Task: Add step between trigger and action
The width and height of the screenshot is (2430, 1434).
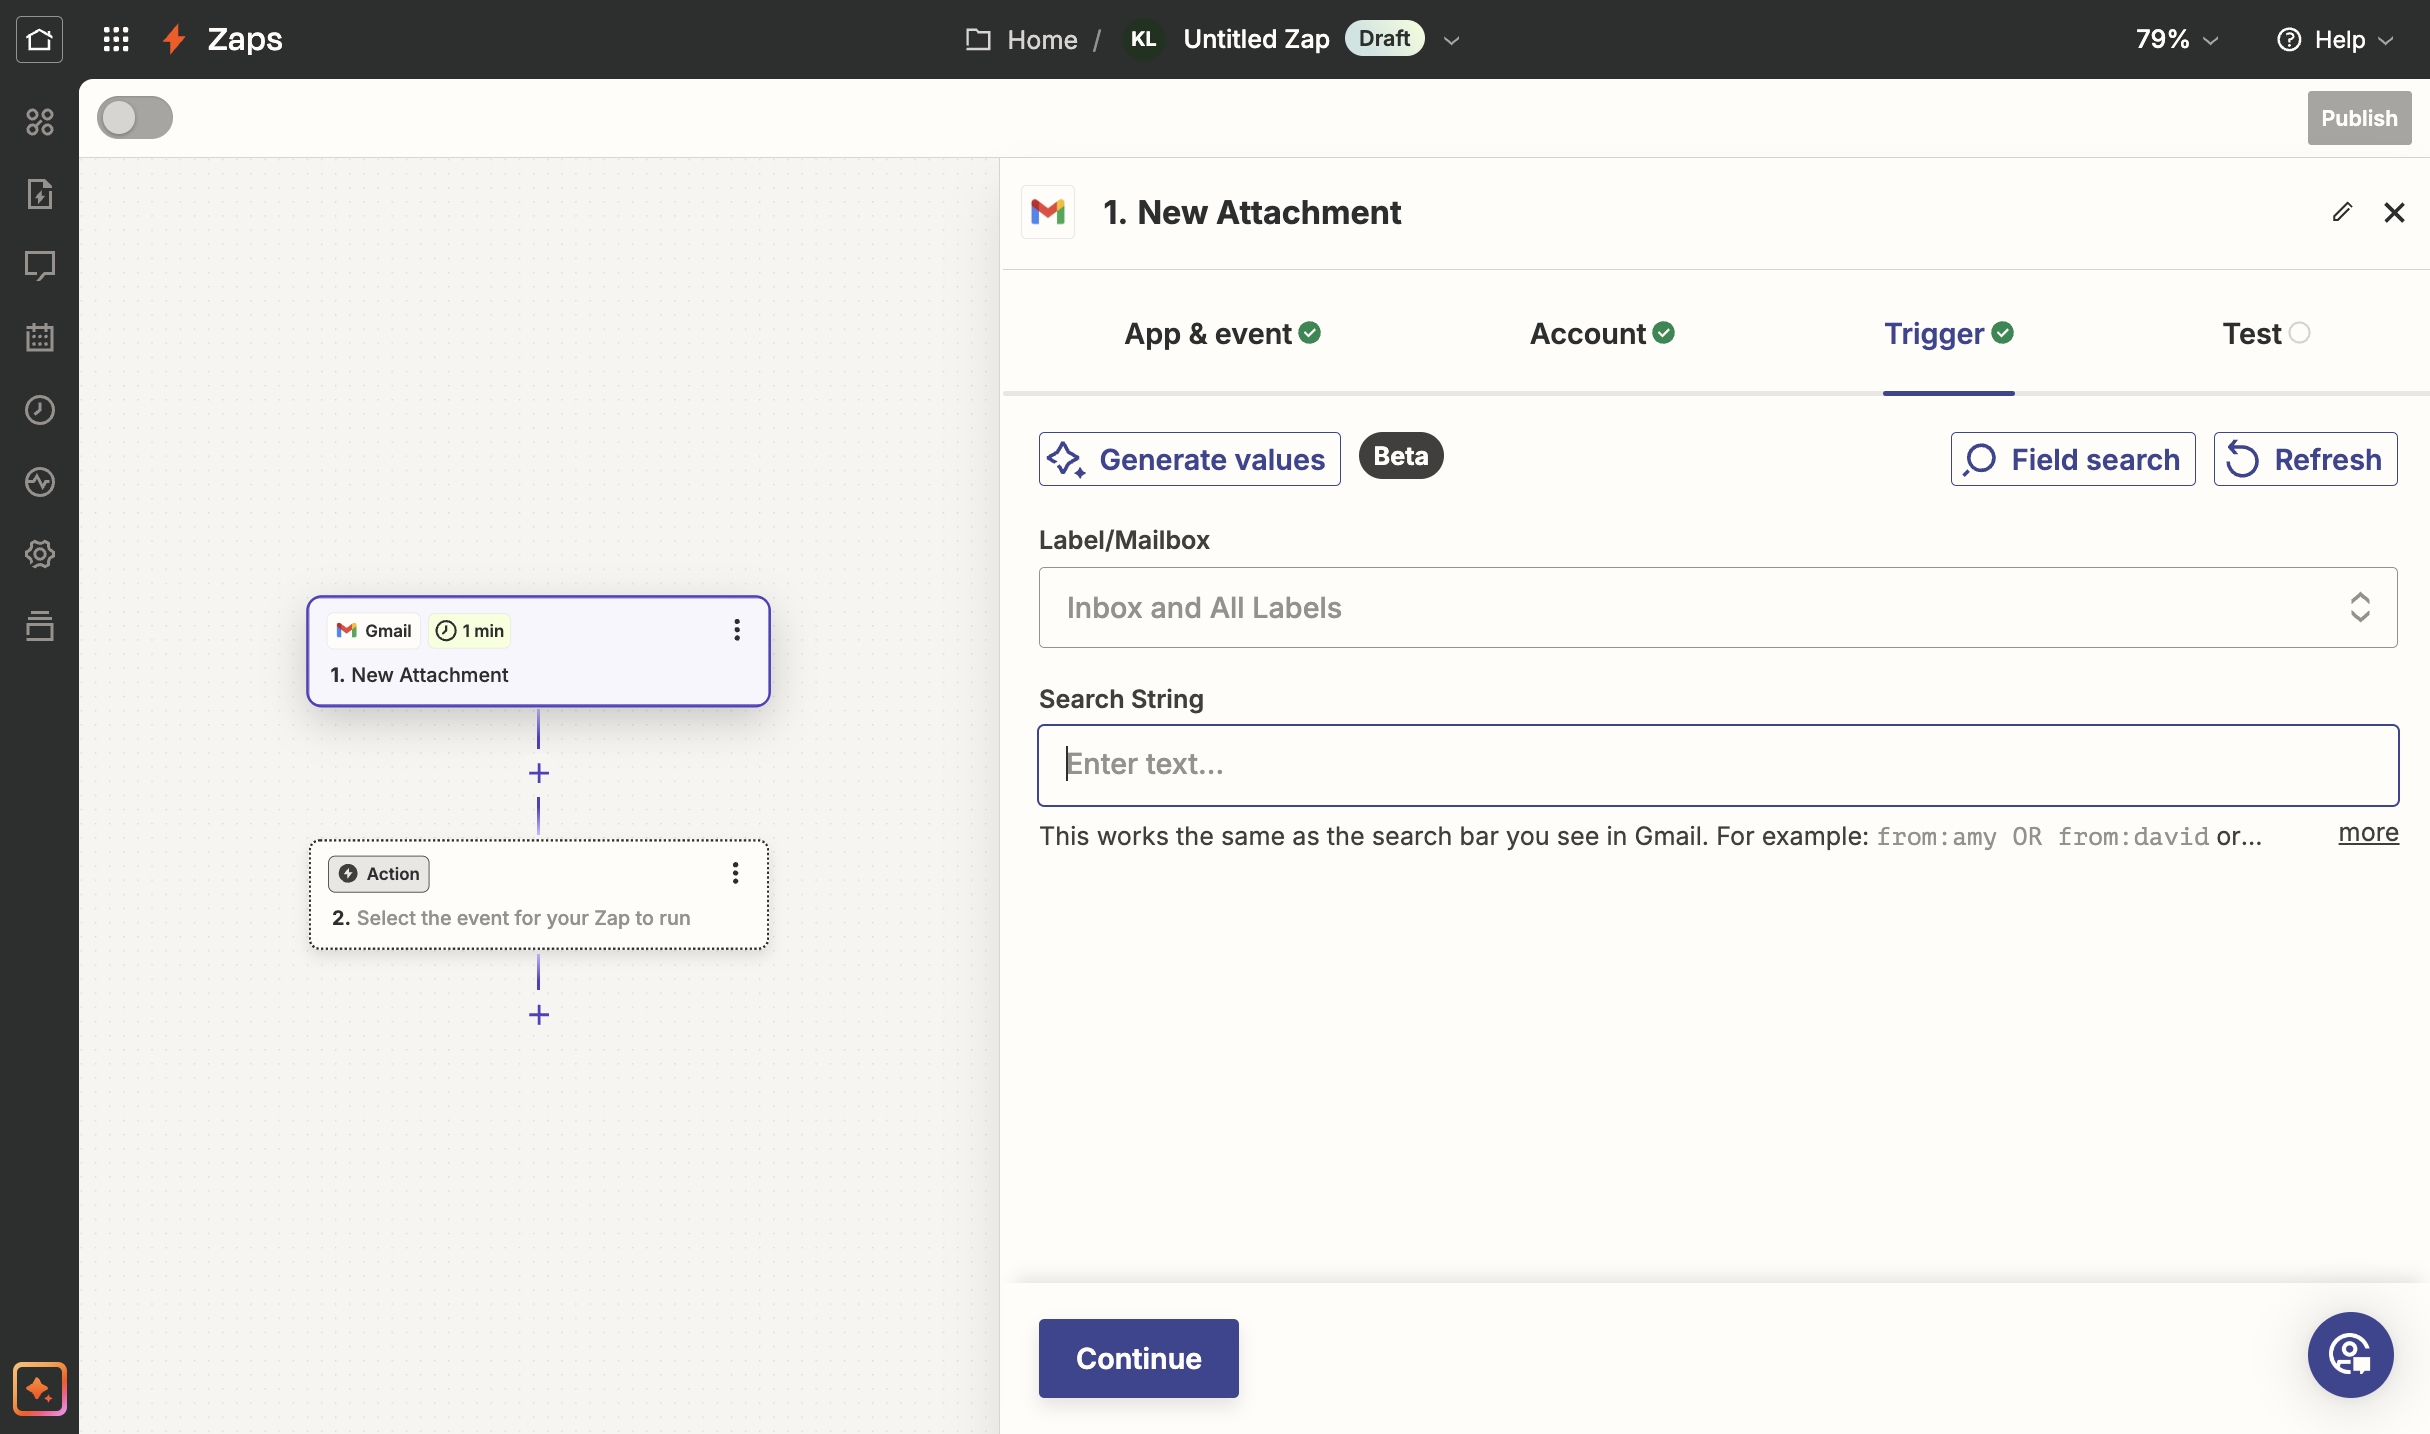Action: (539, 773)
